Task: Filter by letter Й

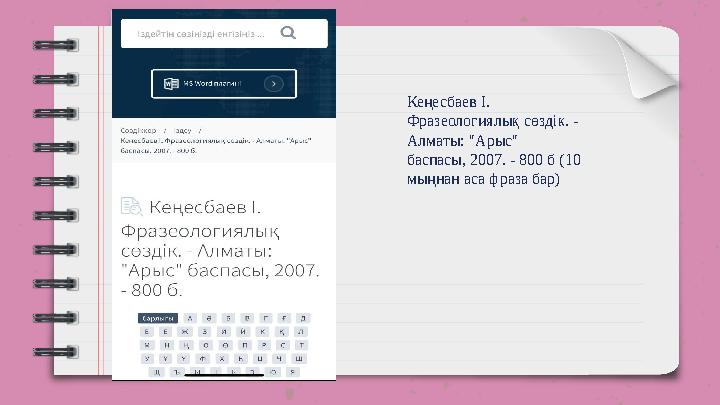Action: (243, 332)
